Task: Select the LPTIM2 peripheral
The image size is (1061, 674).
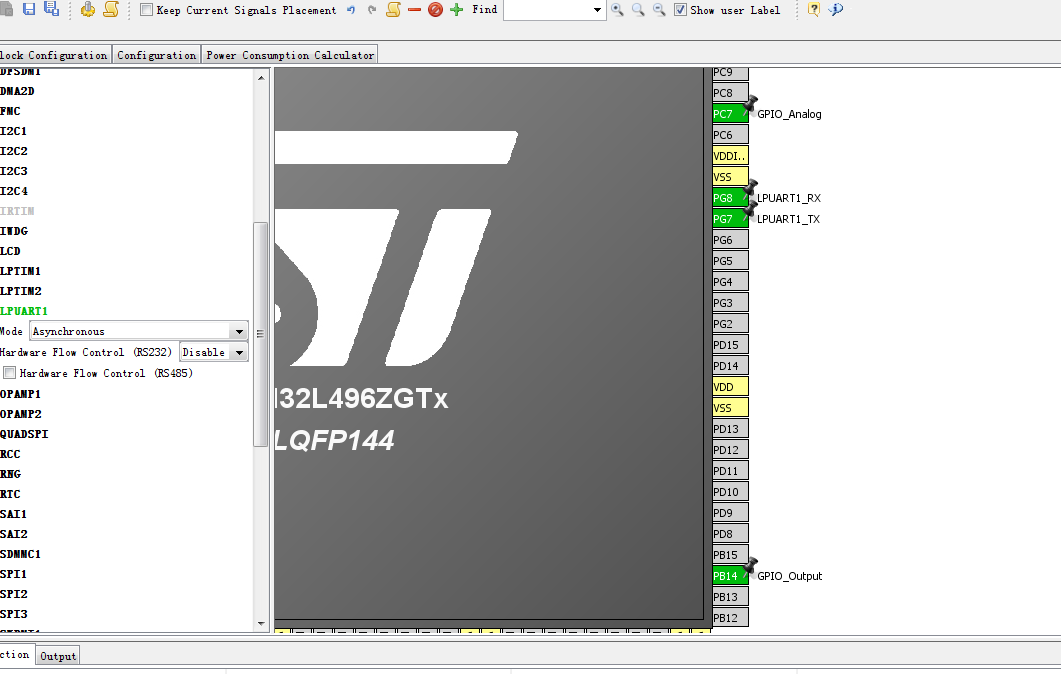Action: click(20, 291)
